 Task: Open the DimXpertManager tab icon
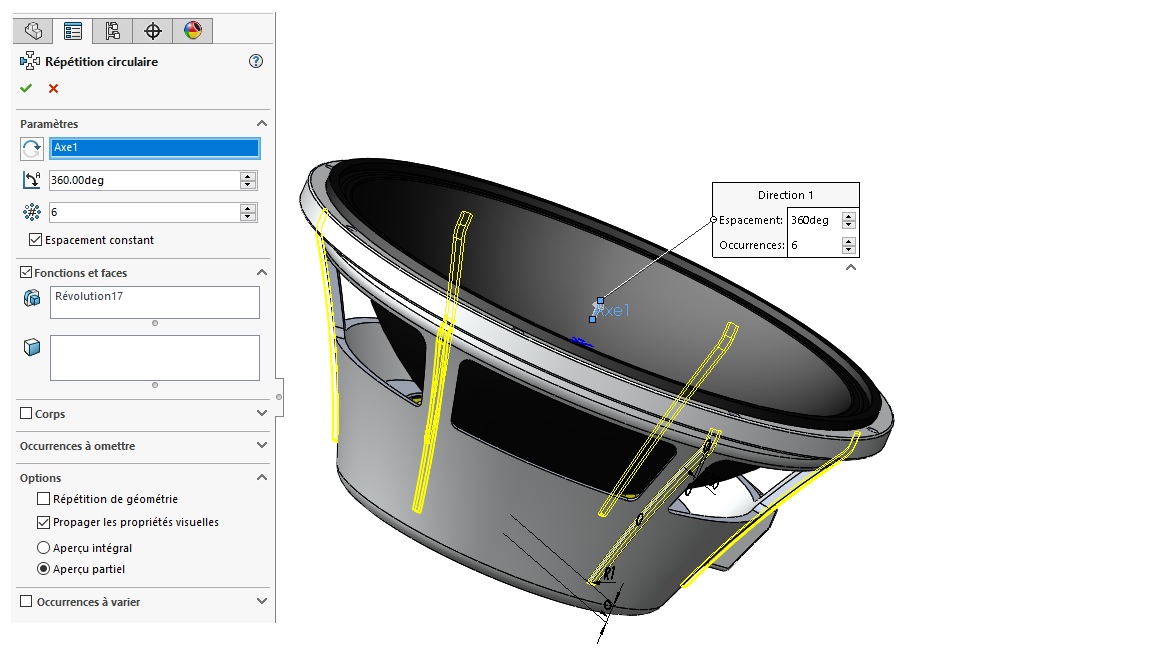[x=153, y=31]
